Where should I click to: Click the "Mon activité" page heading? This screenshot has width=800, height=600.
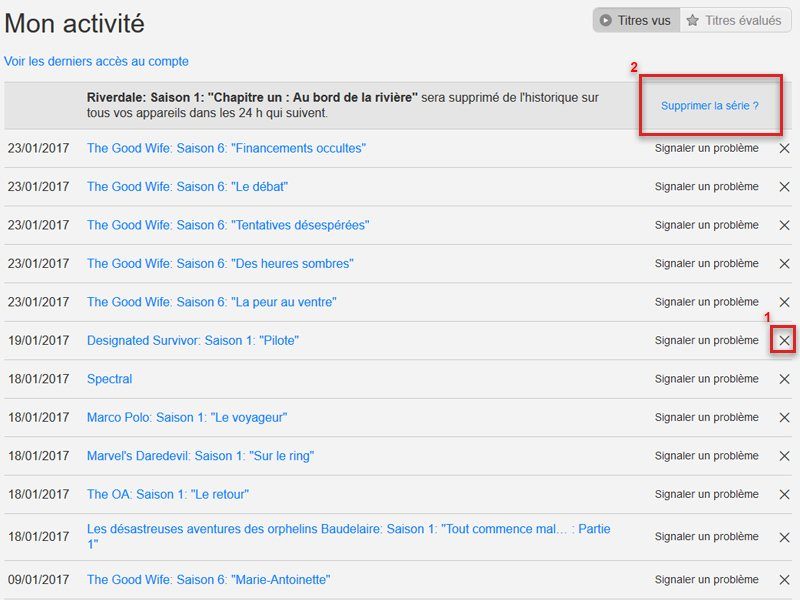(74, 23)
